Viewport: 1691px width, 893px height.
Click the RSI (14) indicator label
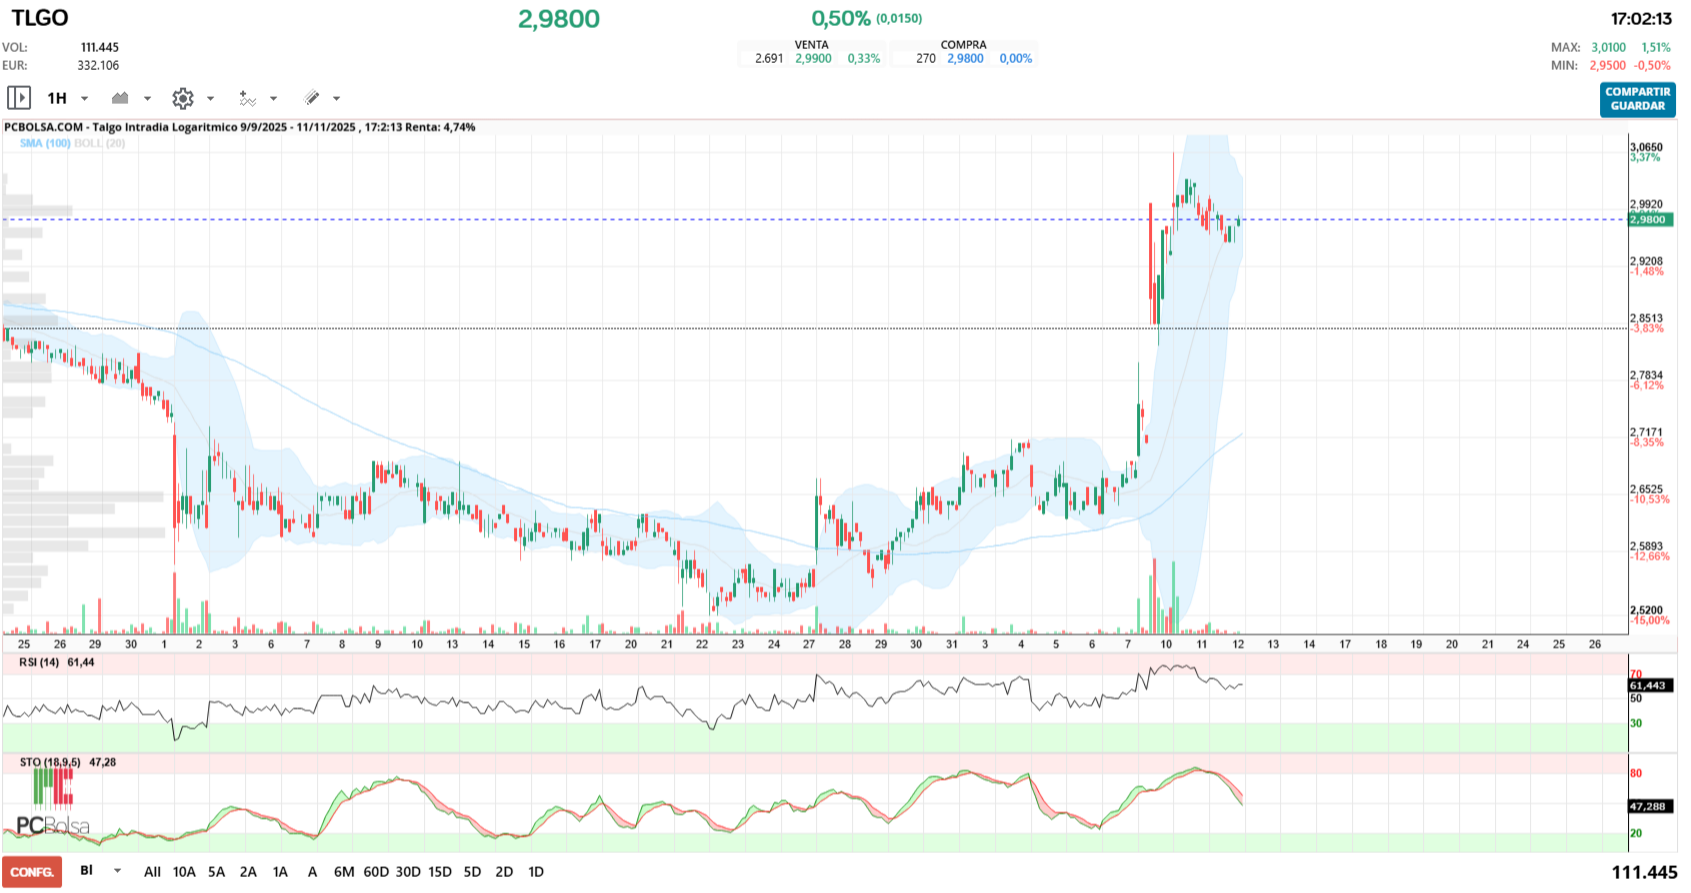click(x=40, y=662)
